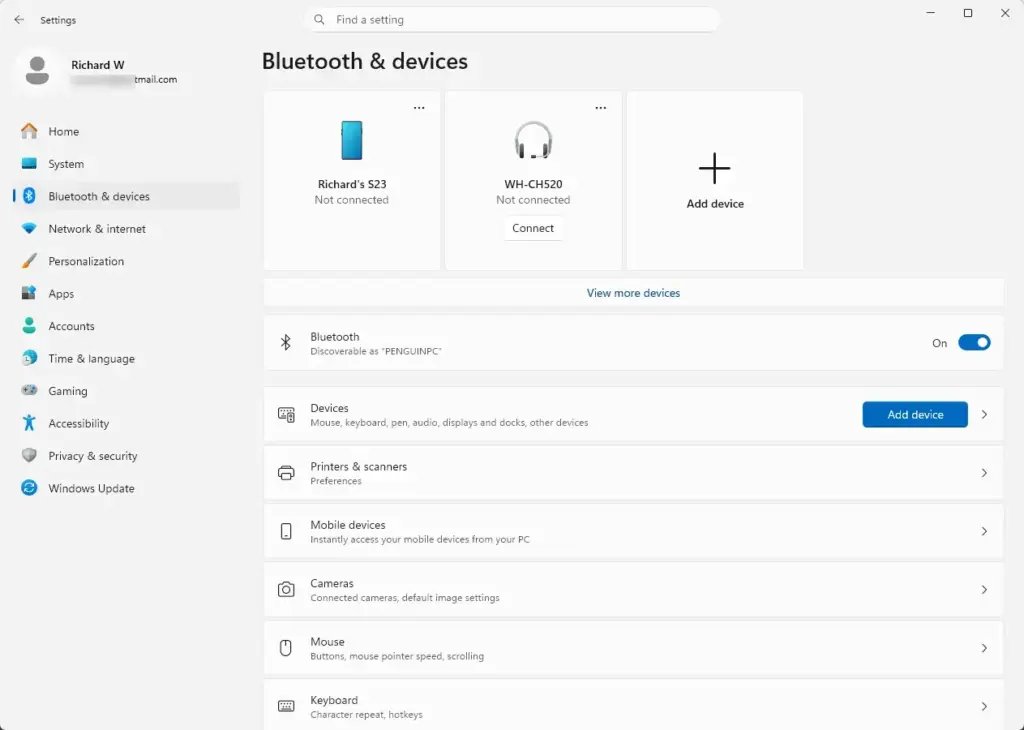Click the Time & language sidebar label
The height and width of the screenshot is (730, 1024).
(x=91, y=358)
